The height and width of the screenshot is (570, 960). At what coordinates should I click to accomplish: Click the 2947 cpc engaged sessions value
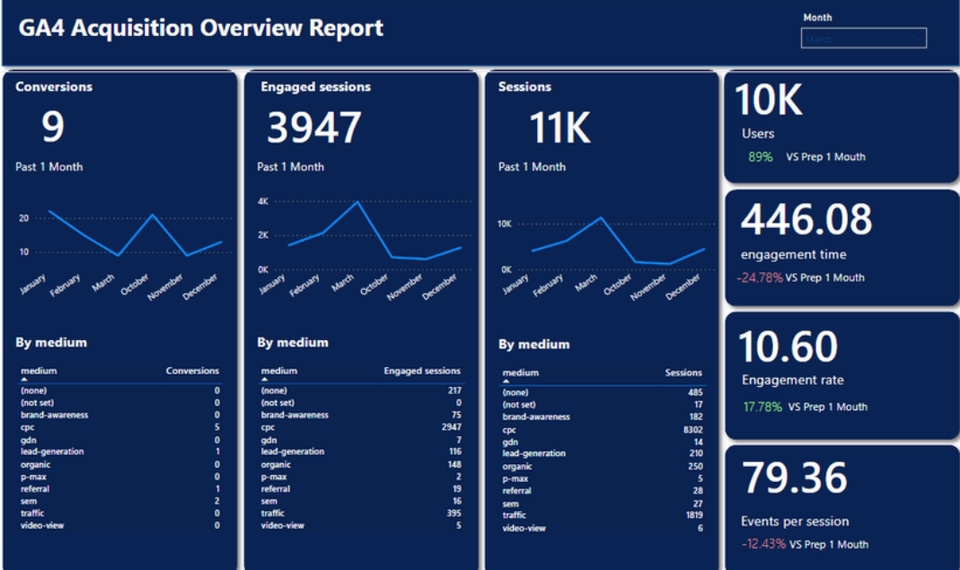(452, 427)
